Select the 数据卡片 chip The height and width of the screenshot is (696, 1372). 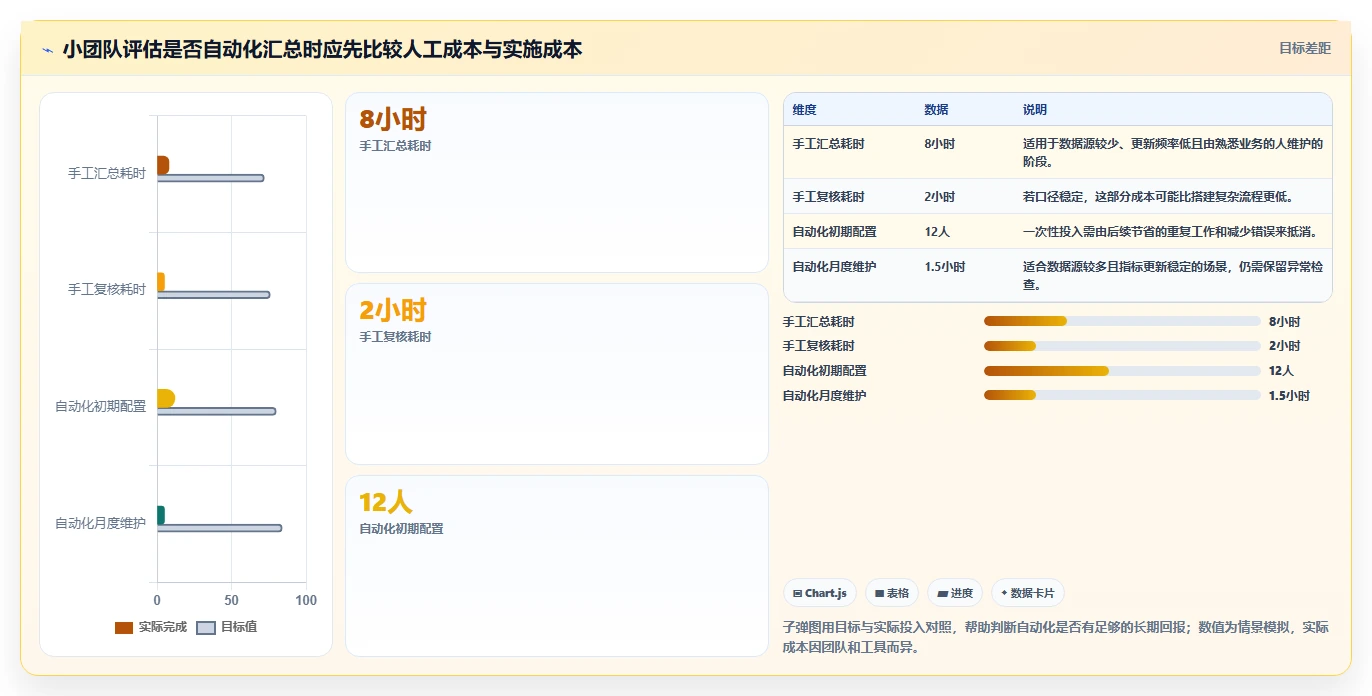click(1028, 593)
